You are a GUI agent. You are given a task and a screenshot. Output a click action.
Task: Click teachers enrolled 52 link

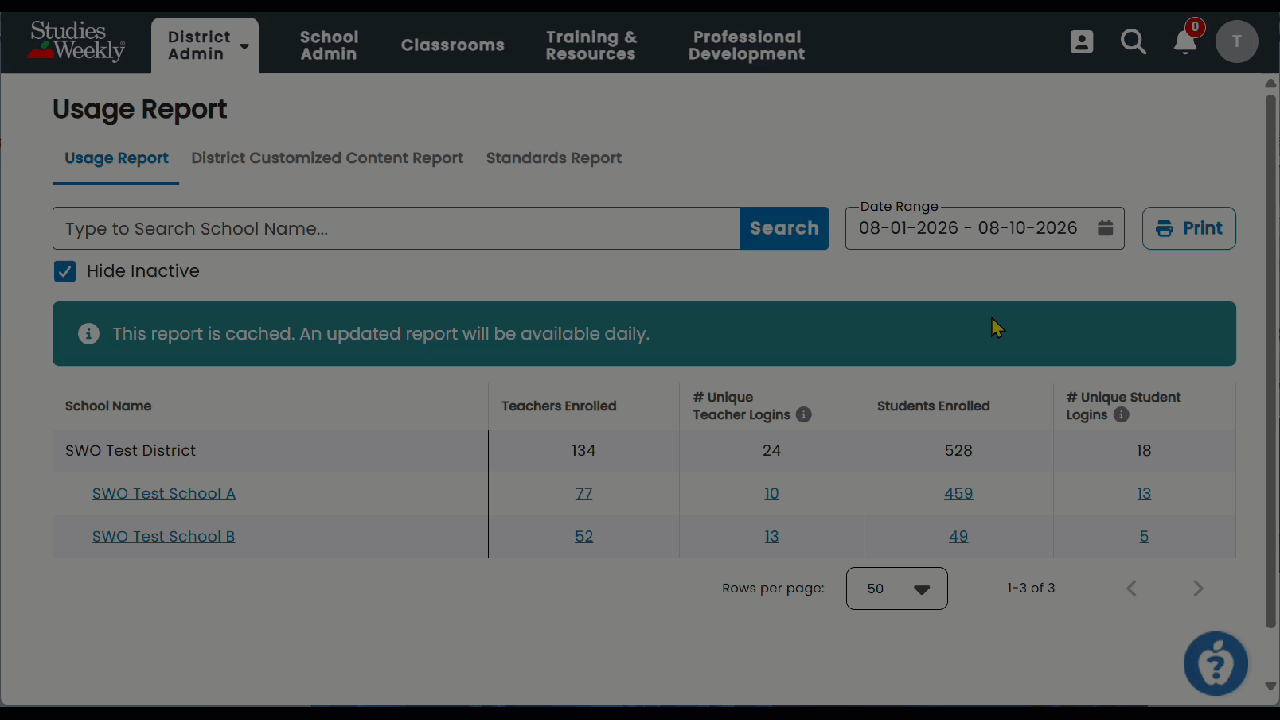tap(584, 536)
